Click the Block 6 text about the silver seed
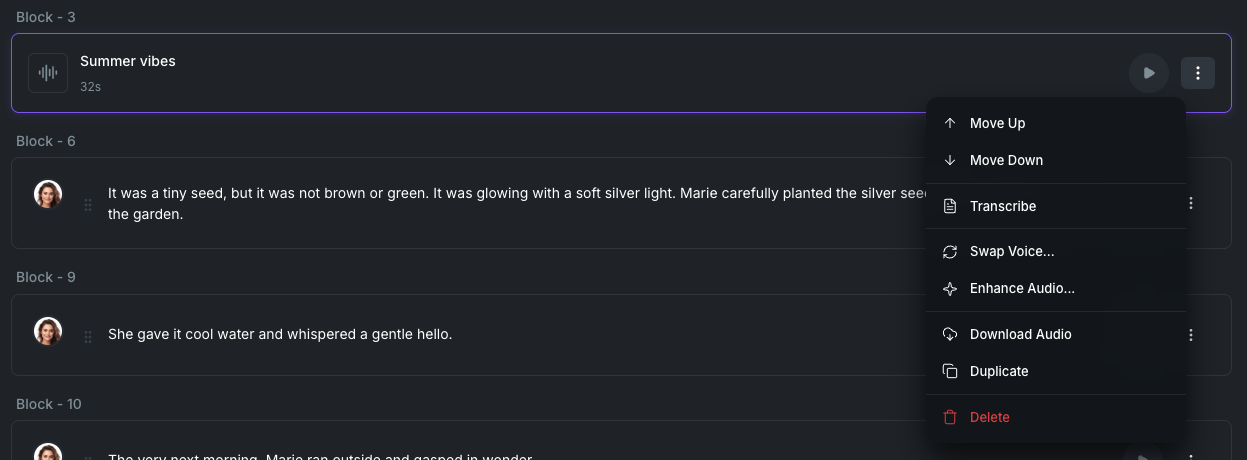 click(x=500, y=193)
